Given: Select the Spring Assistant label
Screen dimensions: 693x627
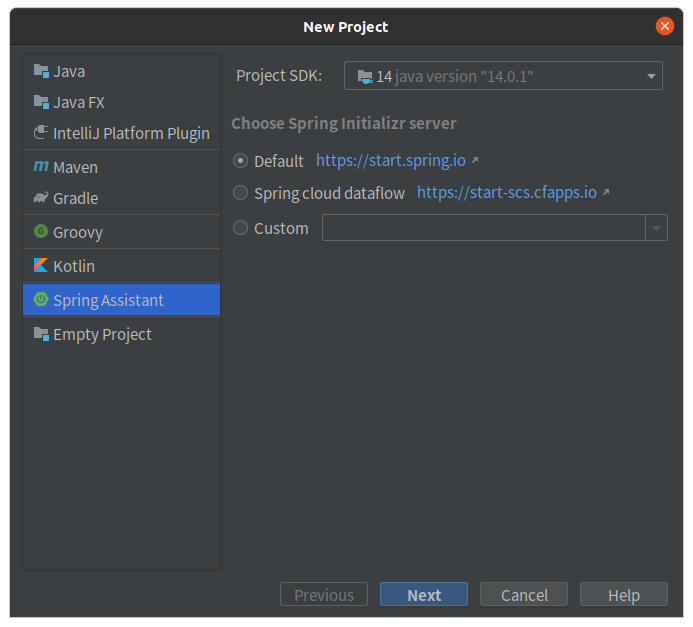Looking at the screenshot, I should coord(108,300).
